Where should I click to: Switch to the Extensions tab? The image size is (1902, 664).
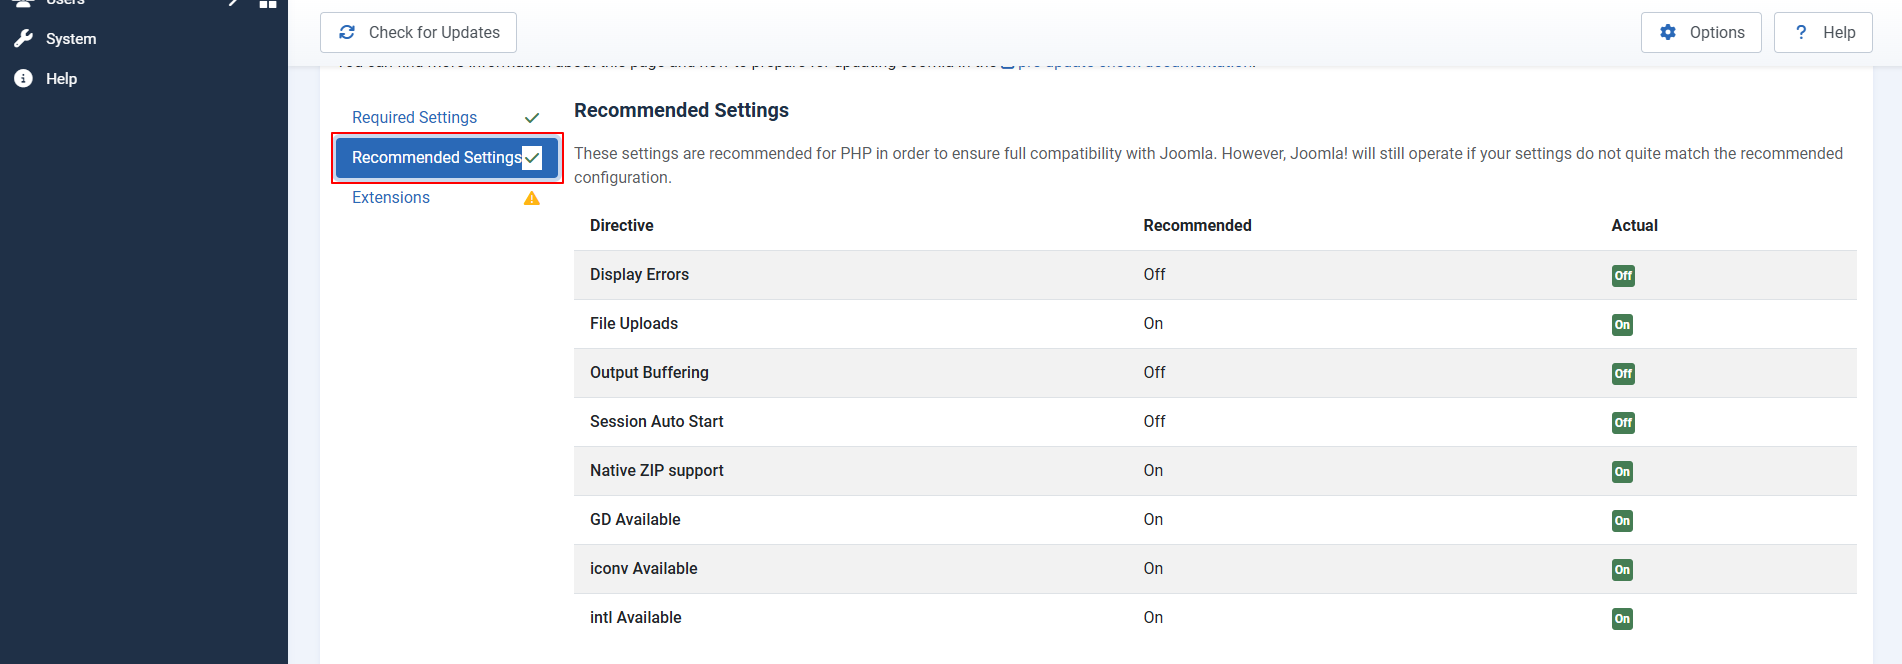(391, 198)
